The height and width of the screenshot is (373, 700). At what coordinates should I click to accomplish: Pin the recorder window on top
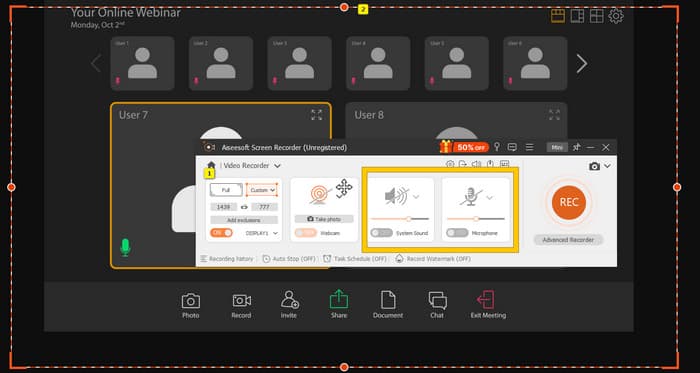pyautogui.click(x=577, y=147)
